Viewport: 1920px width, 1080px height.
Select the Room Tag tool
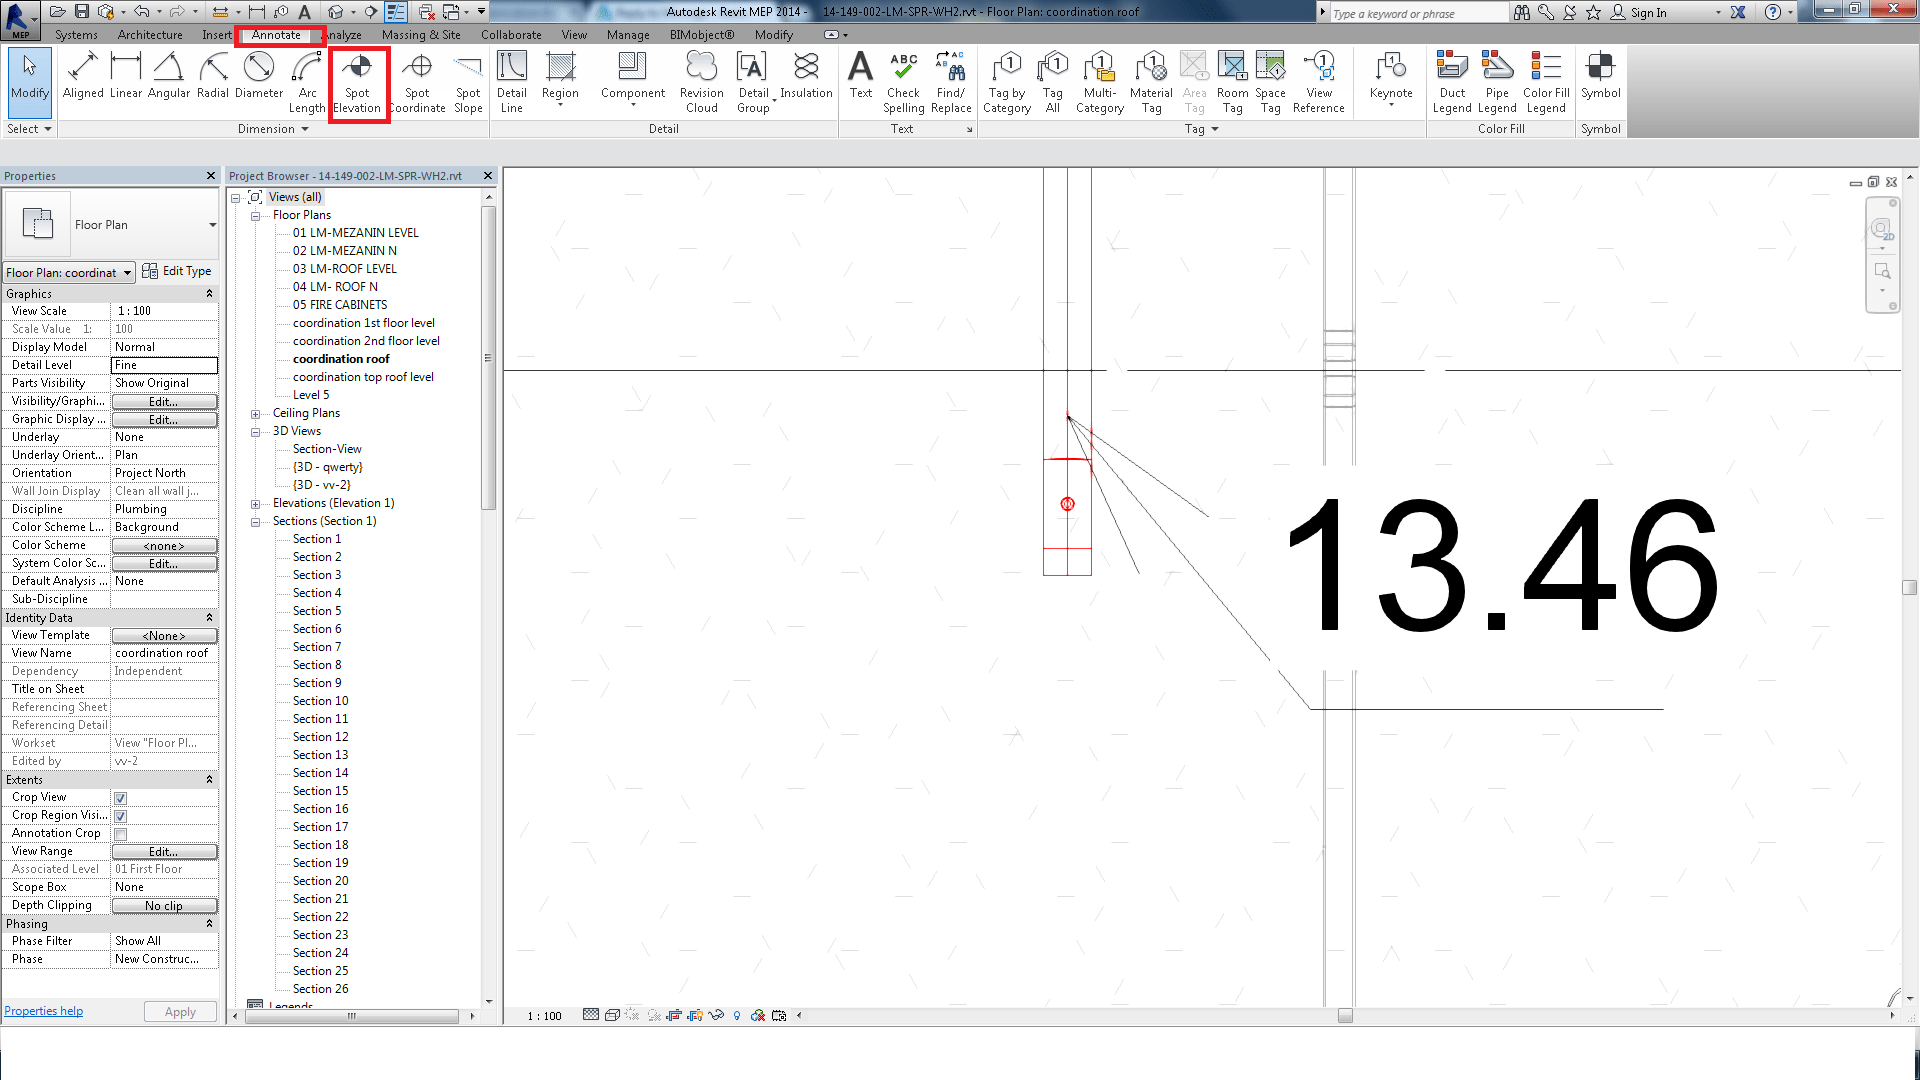click(1232, 80)
